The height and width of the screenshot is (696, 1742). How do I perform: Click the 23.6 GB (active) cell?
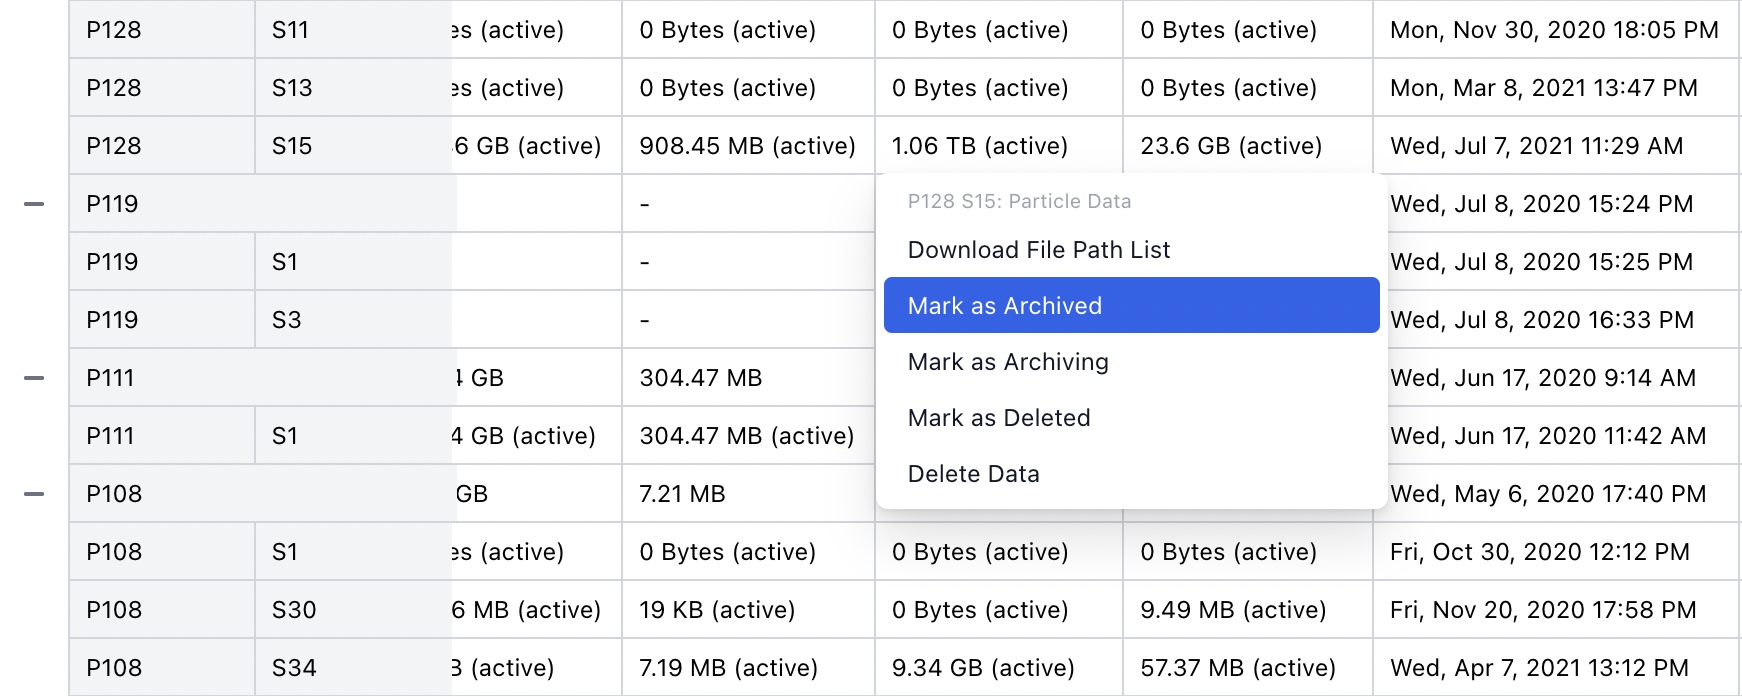pyautogui.click(x=1230, y=146)
